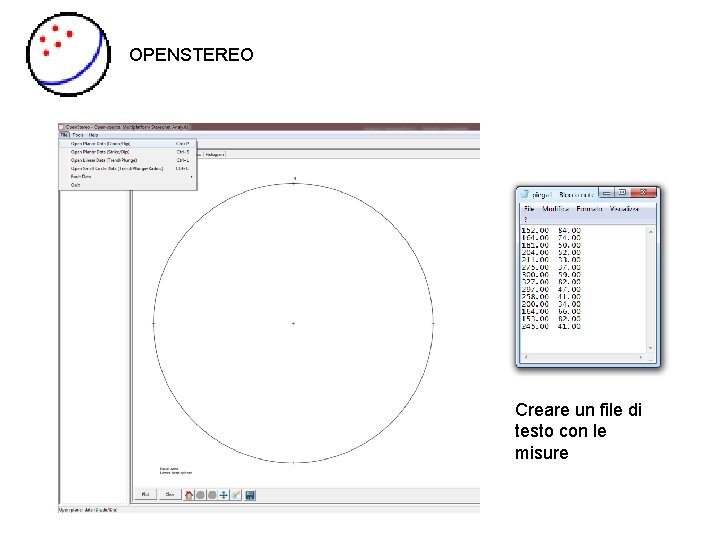Click Notepad's vertical scrollbar up arrow
The image size is (720, 540).
(651, 232)
